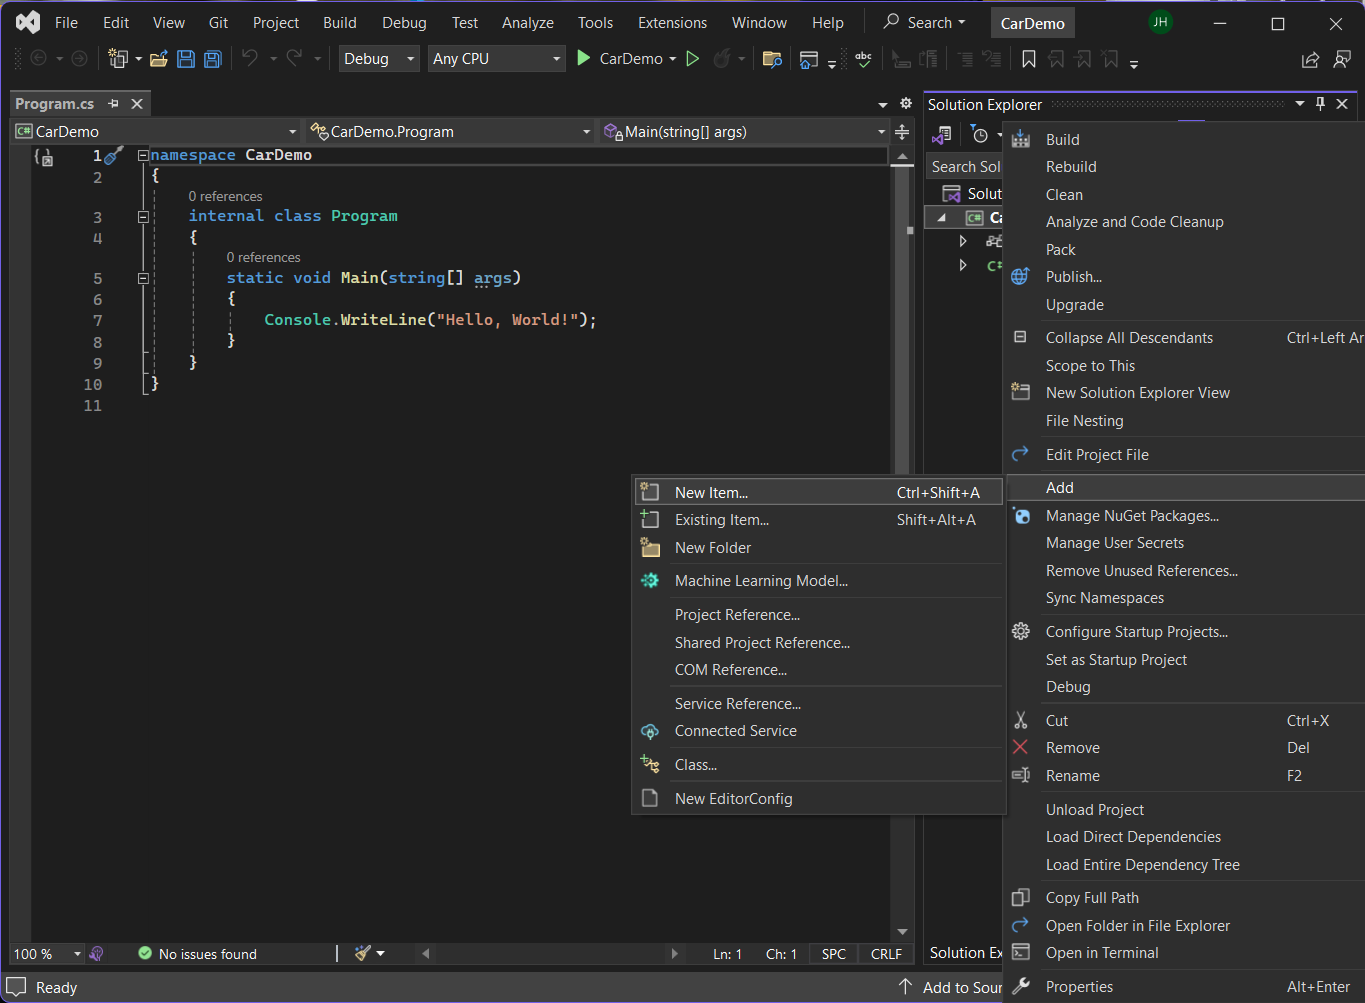Select New Item... from the Add submenu
The height and width of the screenshot is (1003, 1365).
tap(711, 492)
